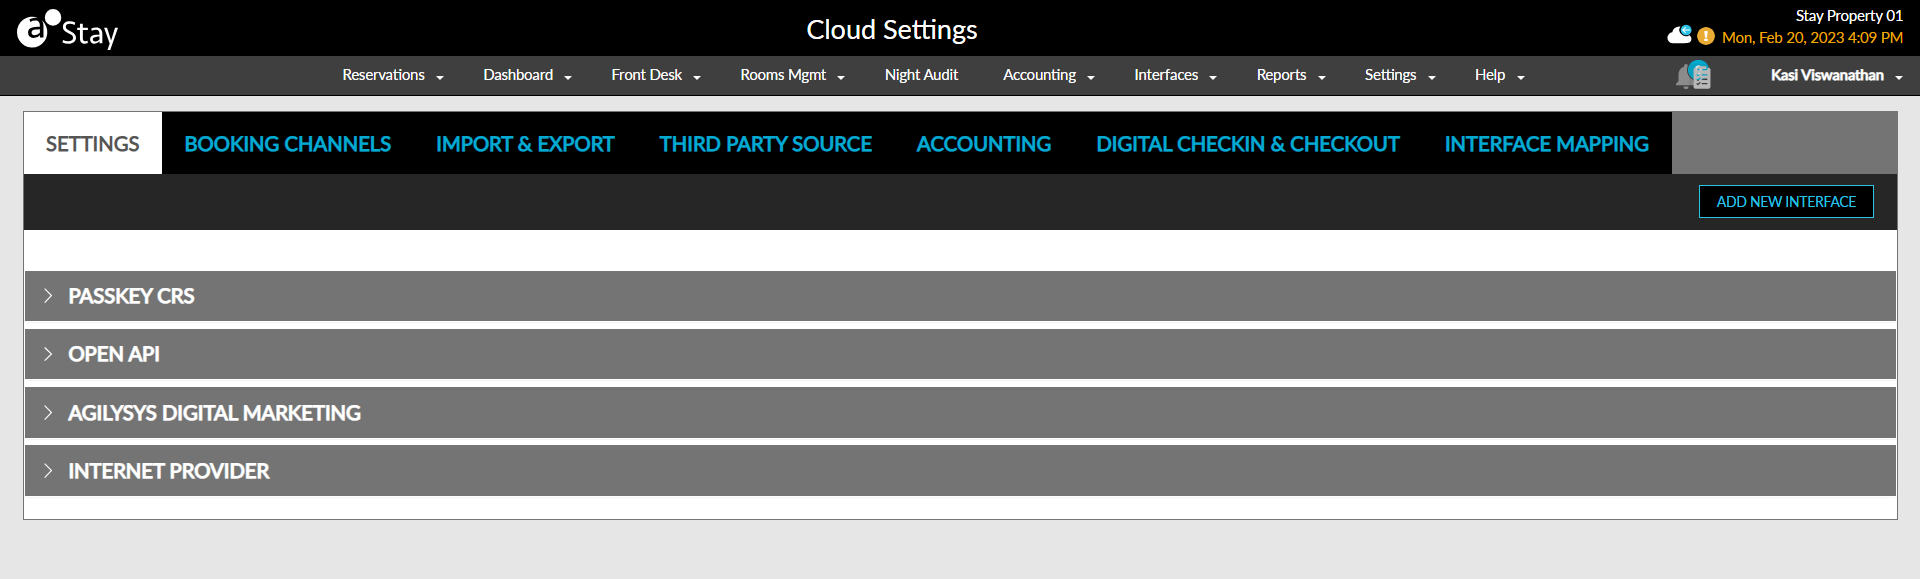The height and width of the screenshot is (579, 1920).
Task: Click the Cloud Settings page title
Action: pyautogui.click(x=892, y=30)
